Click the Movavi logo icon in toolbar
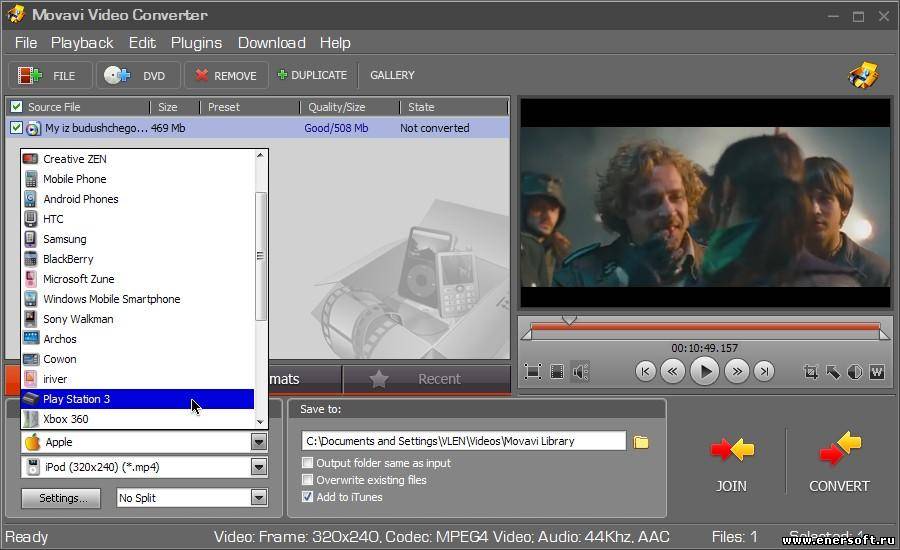 [x=864, y=75]
